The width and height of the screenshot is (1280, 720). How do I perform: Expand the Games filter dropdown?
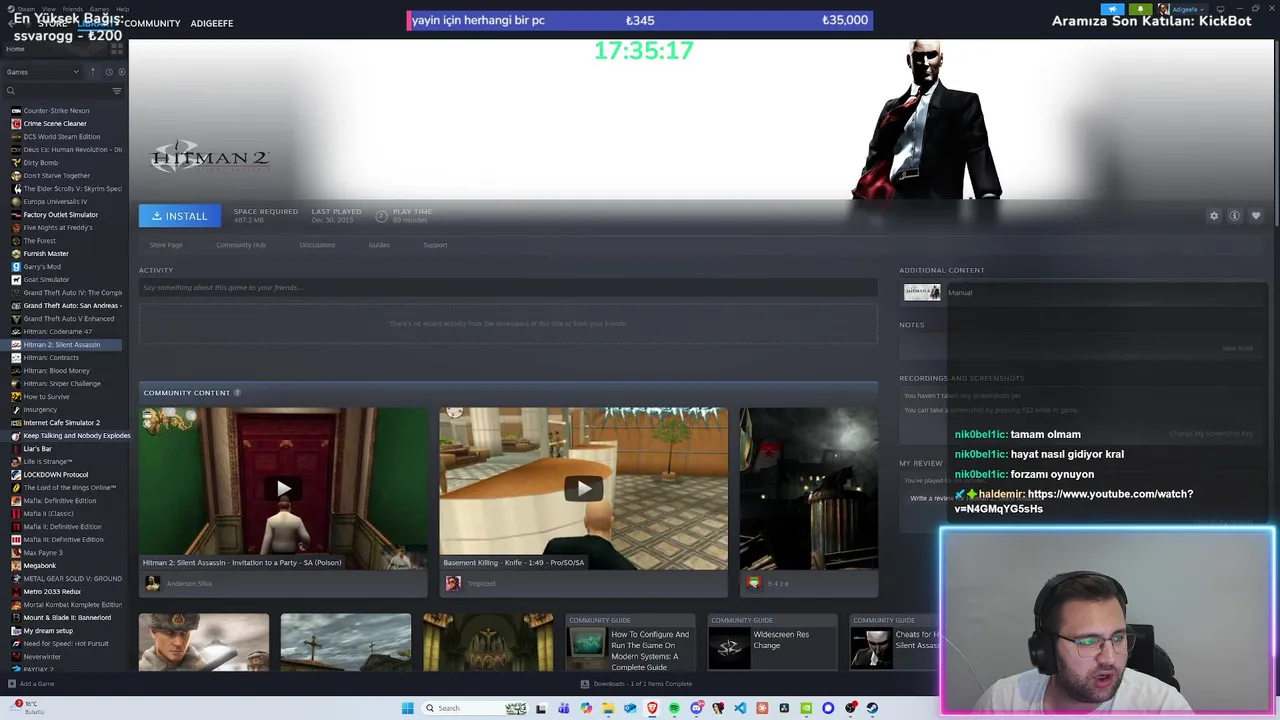pyautogui.click(x=42, y=72)
